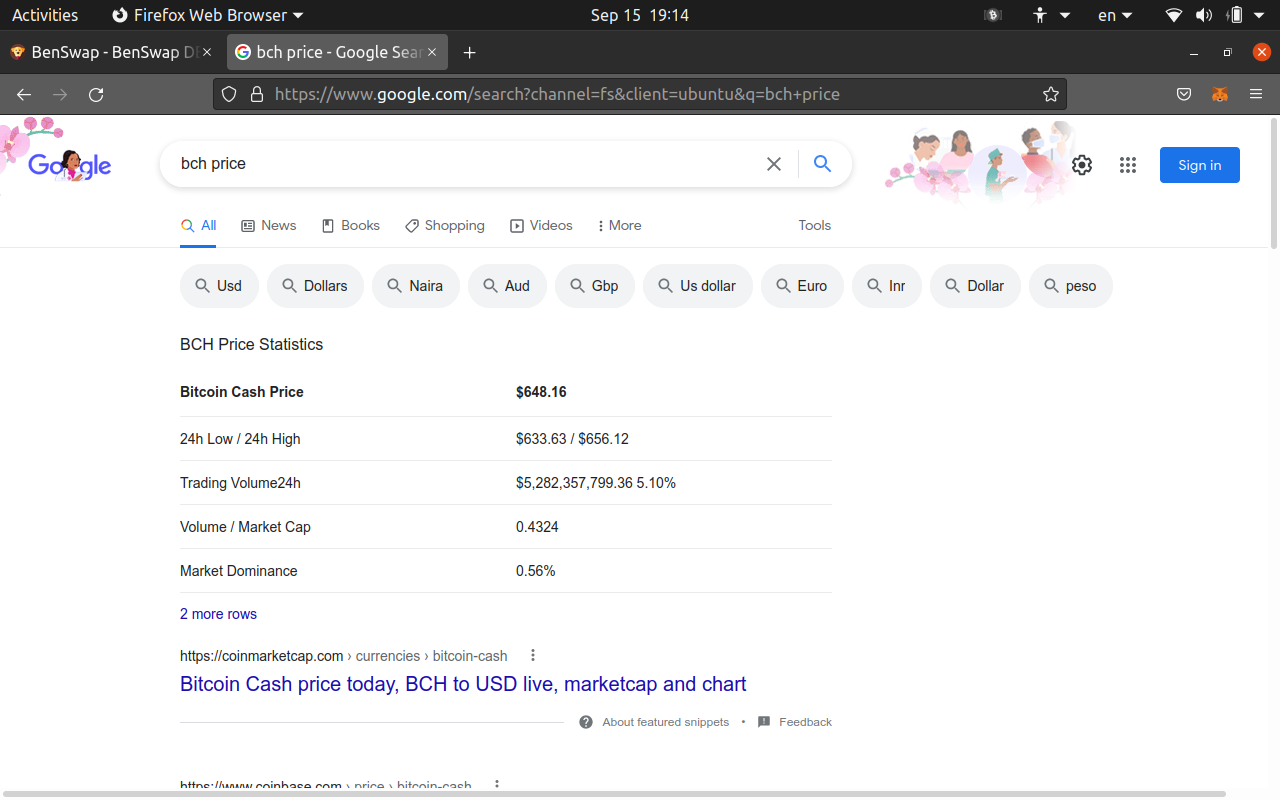
Task: Select the peso suggestion chip
Action: tap(1071, 286)
